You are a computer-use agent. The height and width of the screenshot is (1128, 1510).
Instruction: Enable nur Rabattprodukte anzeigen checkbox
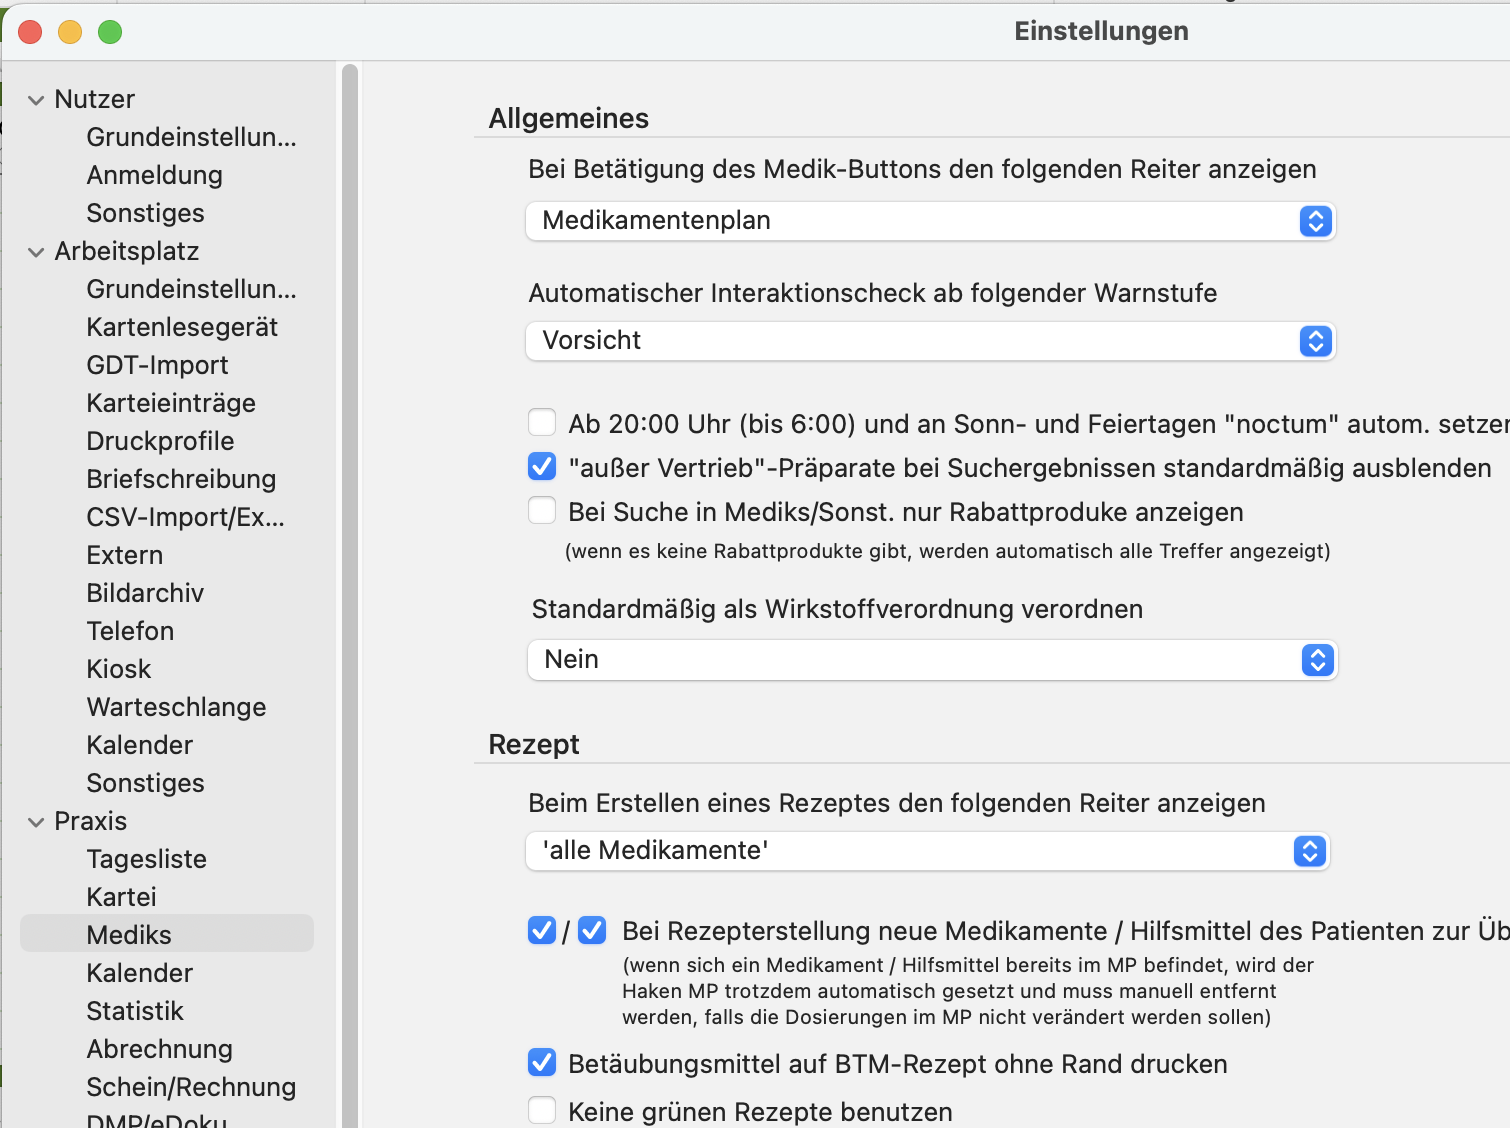[x=542, y=511]
